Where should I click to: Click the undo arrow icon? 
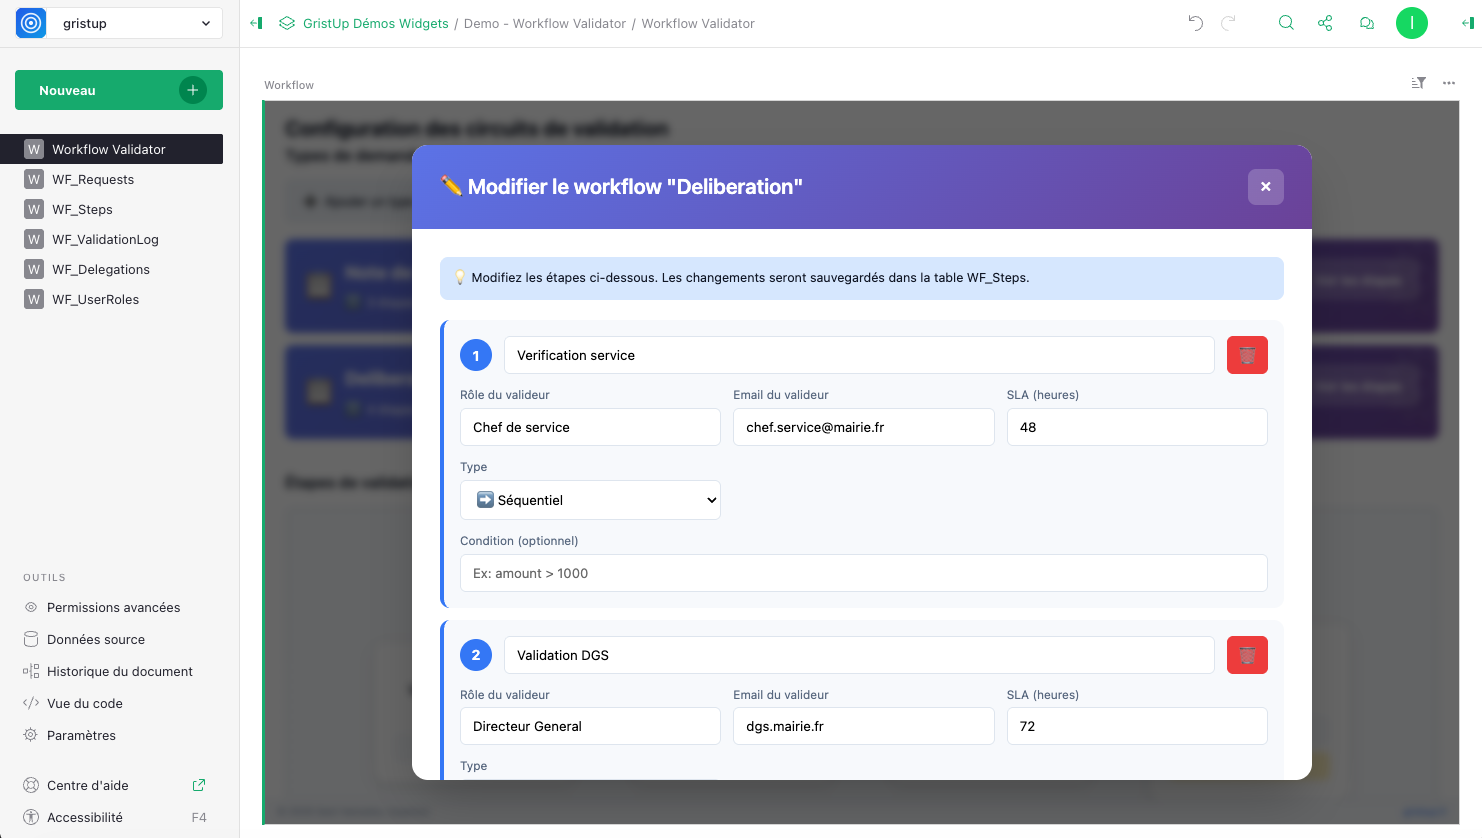pos(1195,23)
